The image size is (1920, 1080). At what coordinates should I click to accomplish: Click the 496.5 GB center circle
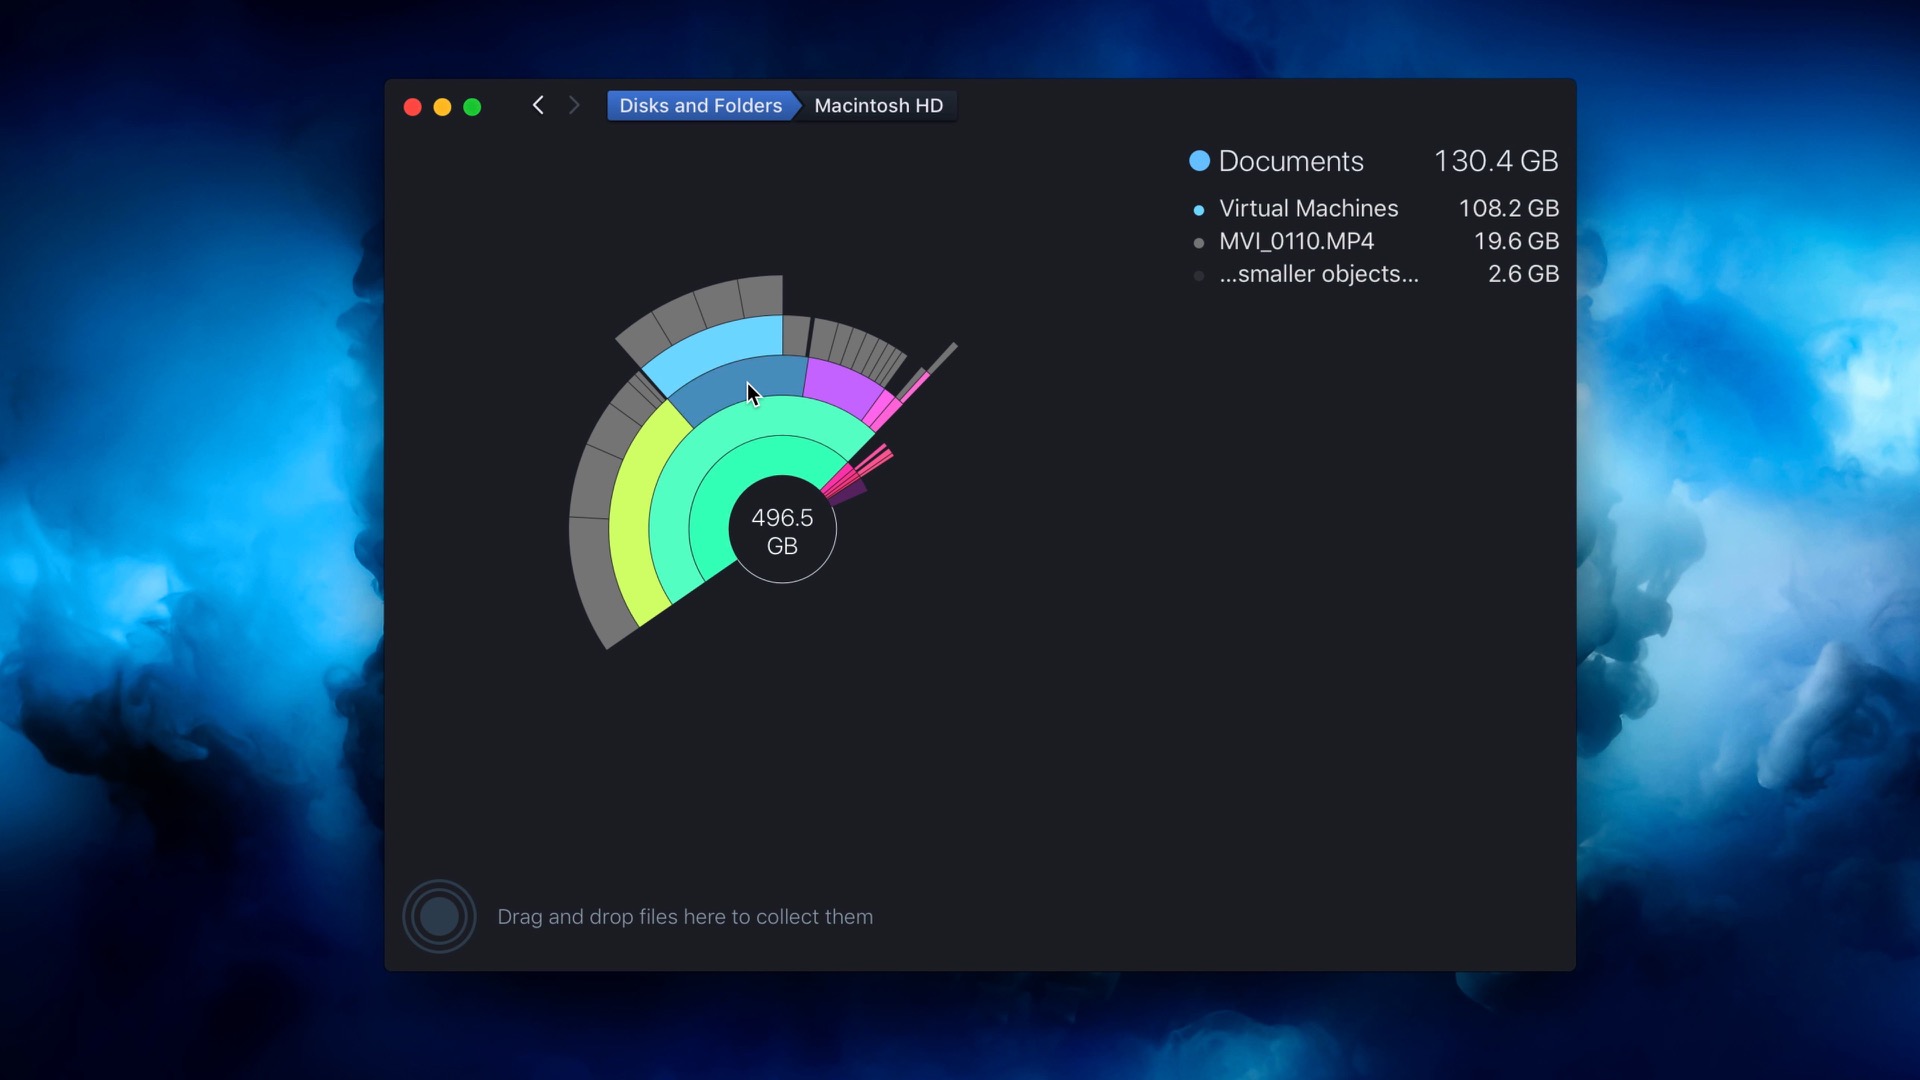tap(782, 531)
